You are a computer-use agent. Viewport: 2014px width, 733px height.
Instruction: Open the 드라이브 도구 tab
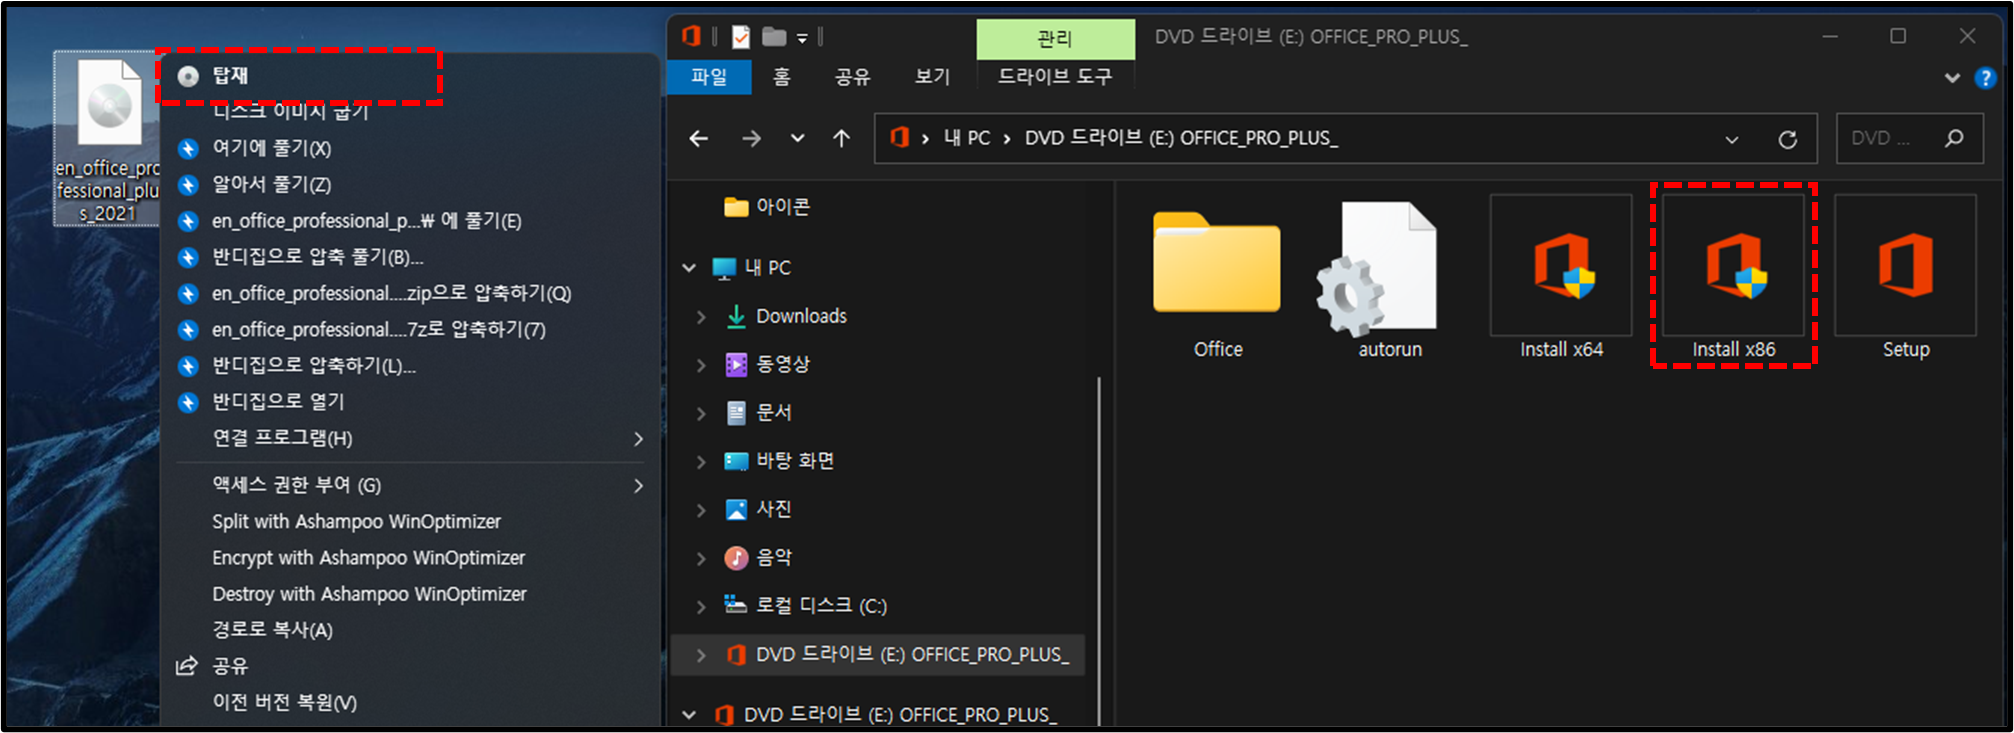click(x=1055, y=76)
